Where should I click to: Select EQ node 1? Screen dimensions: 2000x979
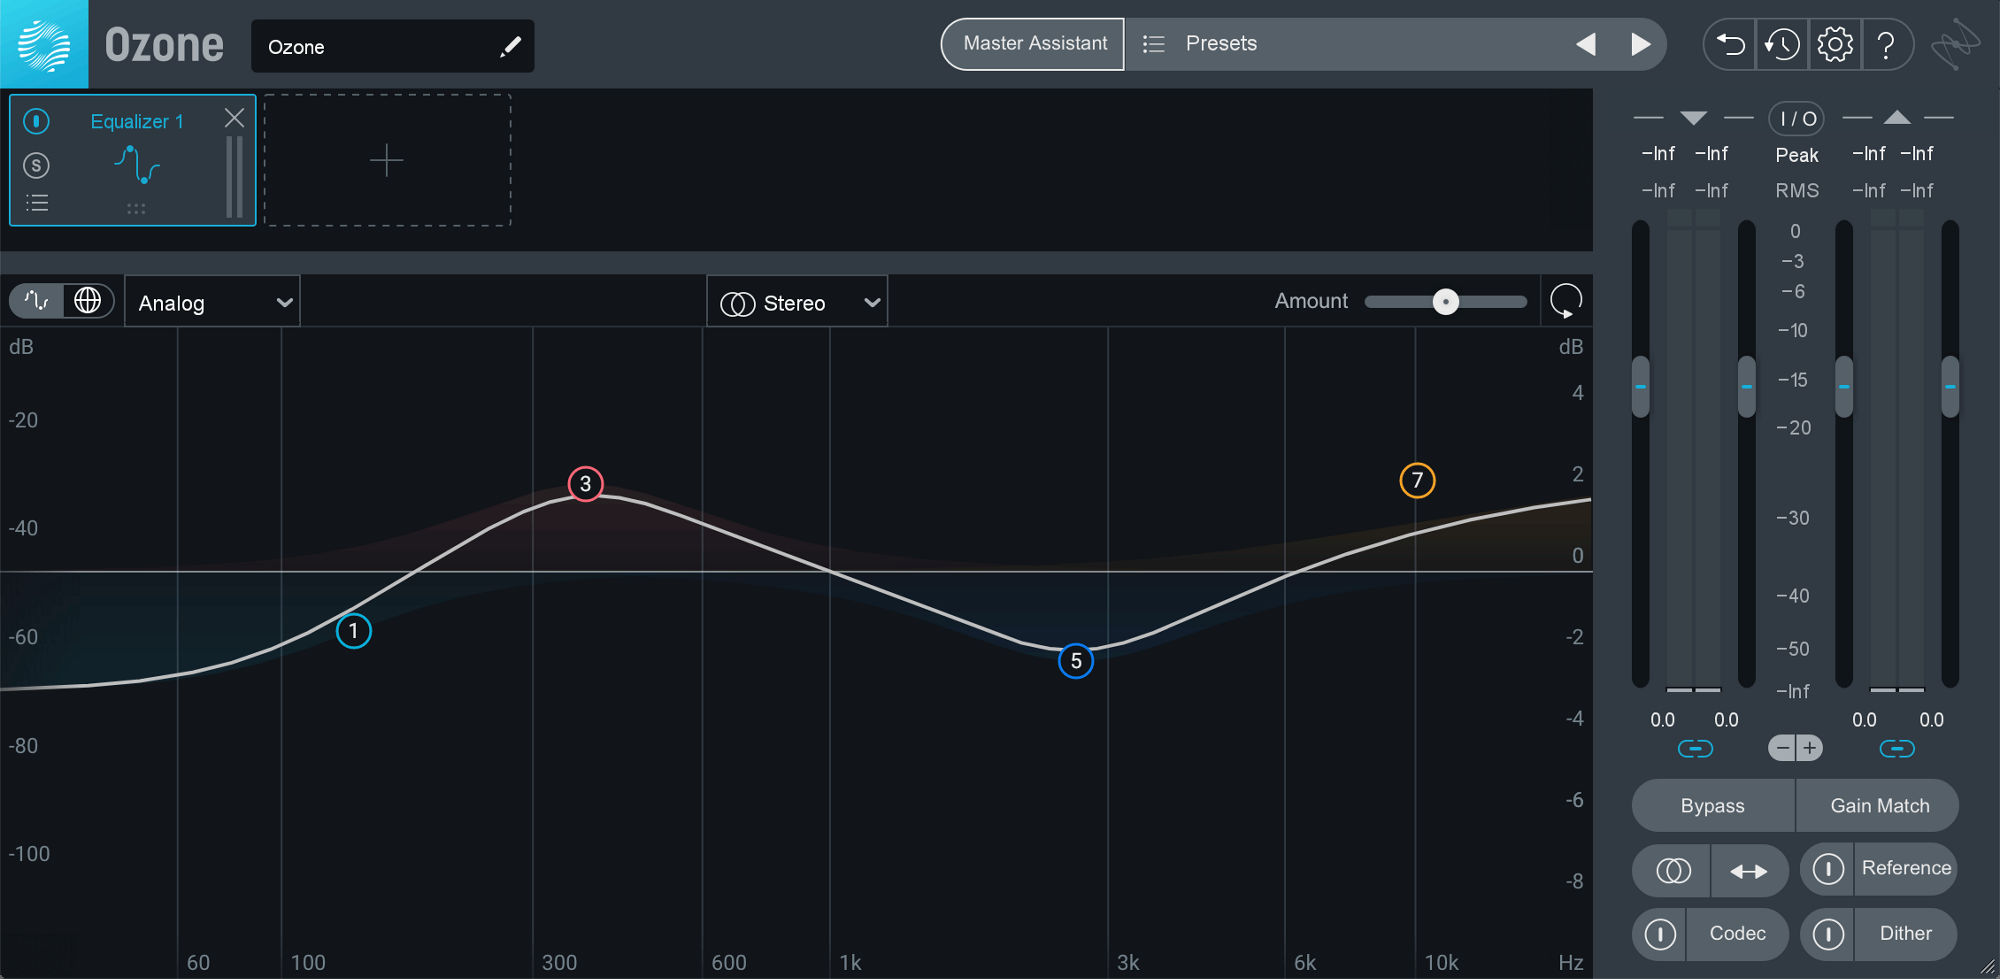(x=353, y=631)
